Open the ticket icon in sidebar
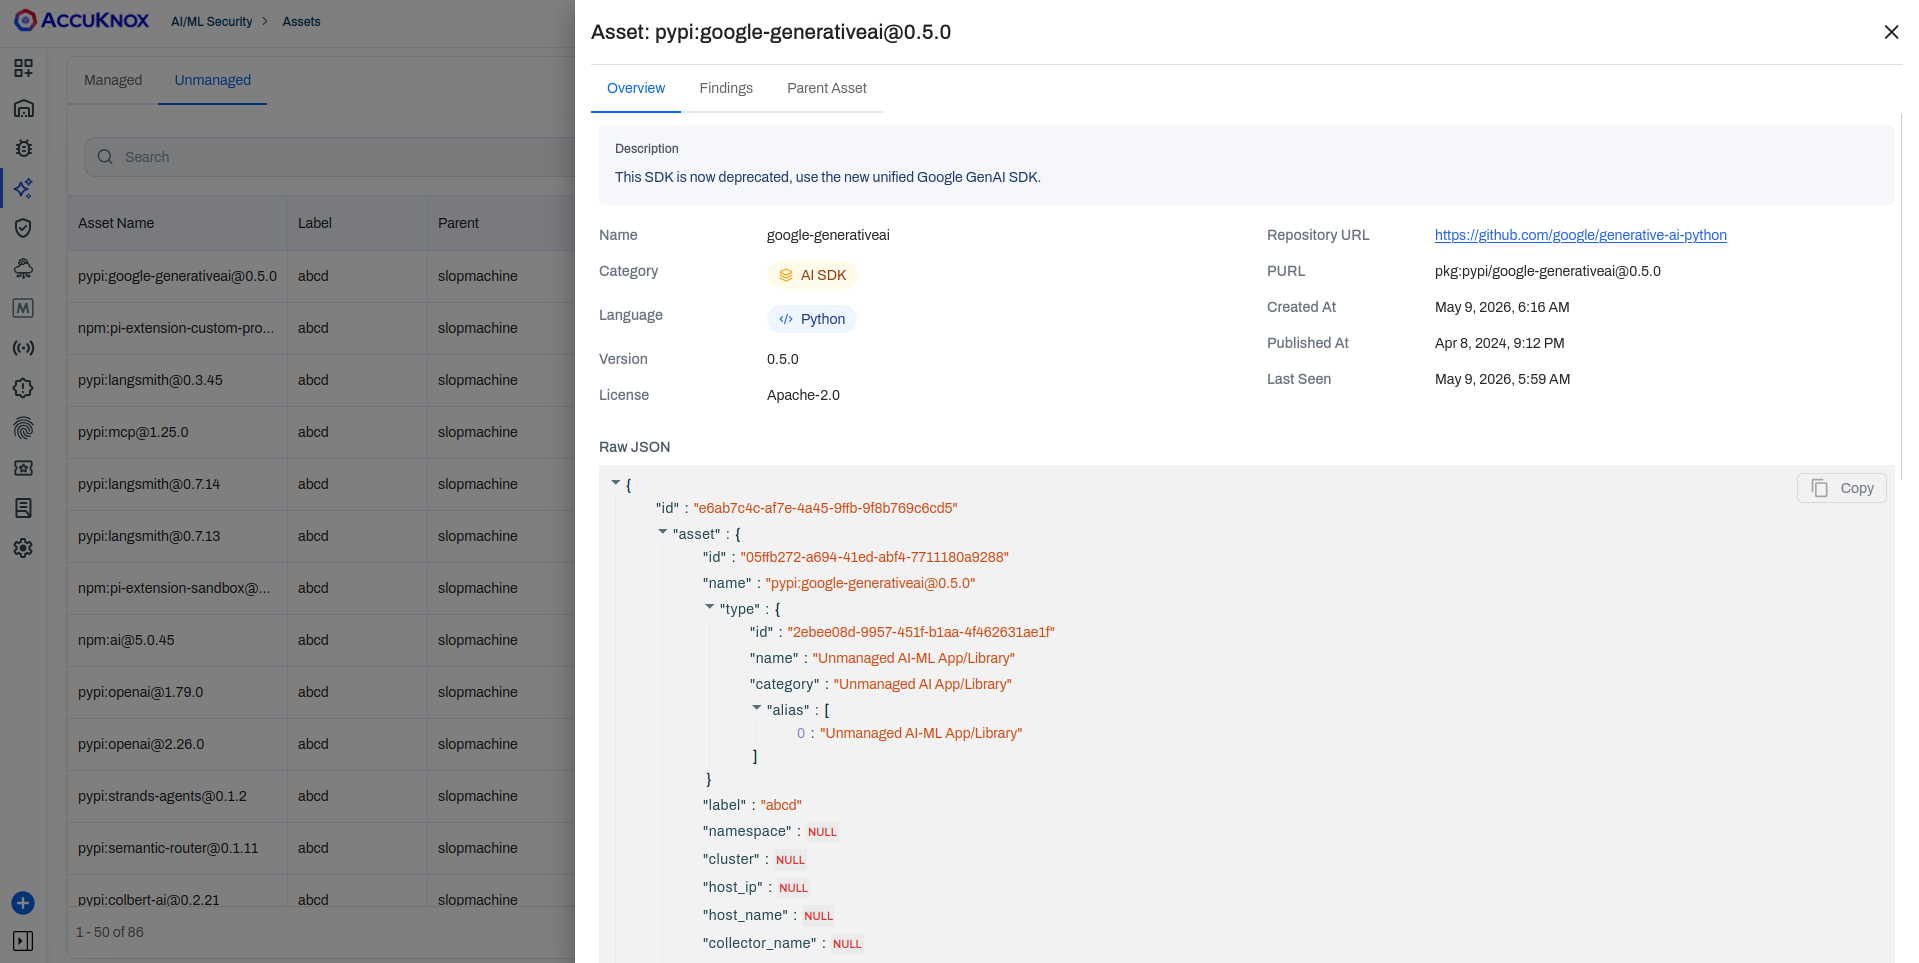The width and height of the screenshot is (1919, 963). tap(23, 468)
